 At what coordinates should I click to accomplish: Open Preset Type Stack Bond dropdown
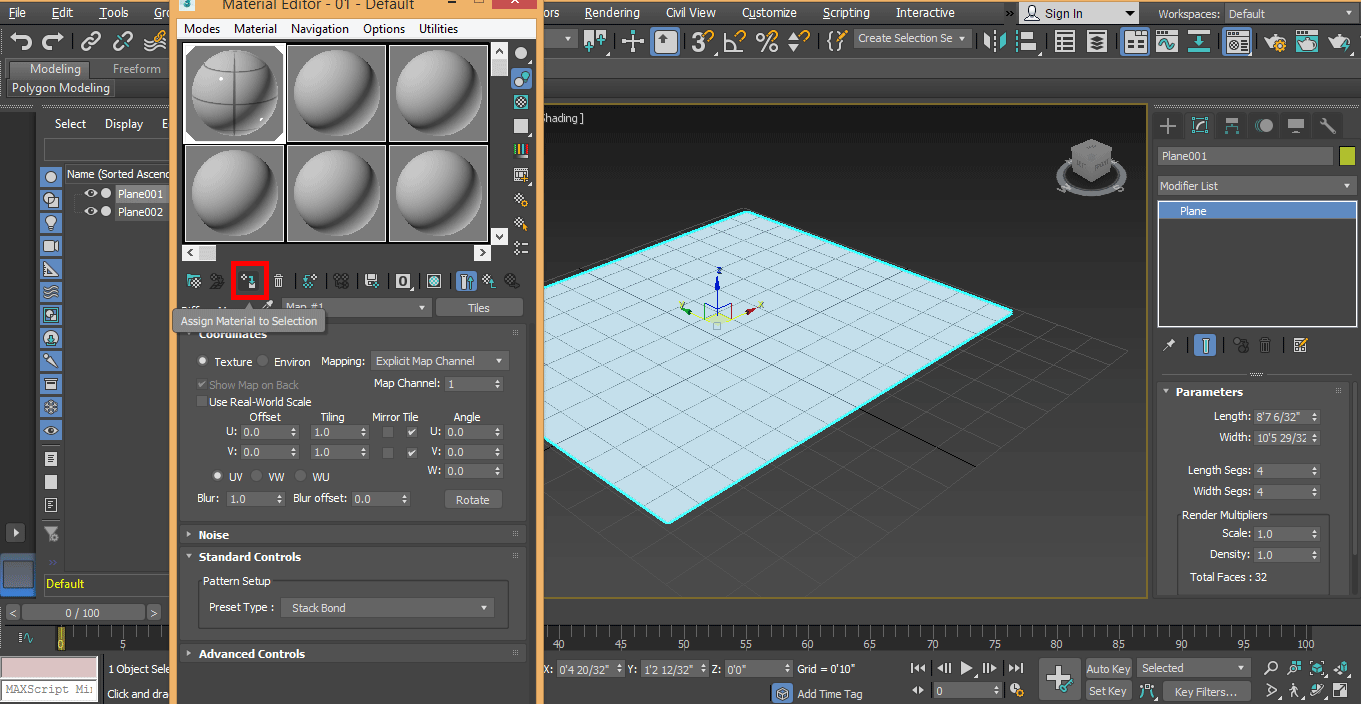(x=387, y=607)
